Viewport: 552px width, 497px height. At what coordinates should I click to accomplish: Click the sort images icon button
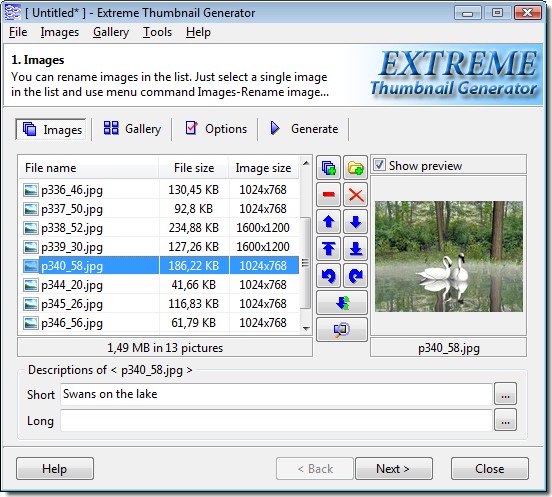point(342,302)
